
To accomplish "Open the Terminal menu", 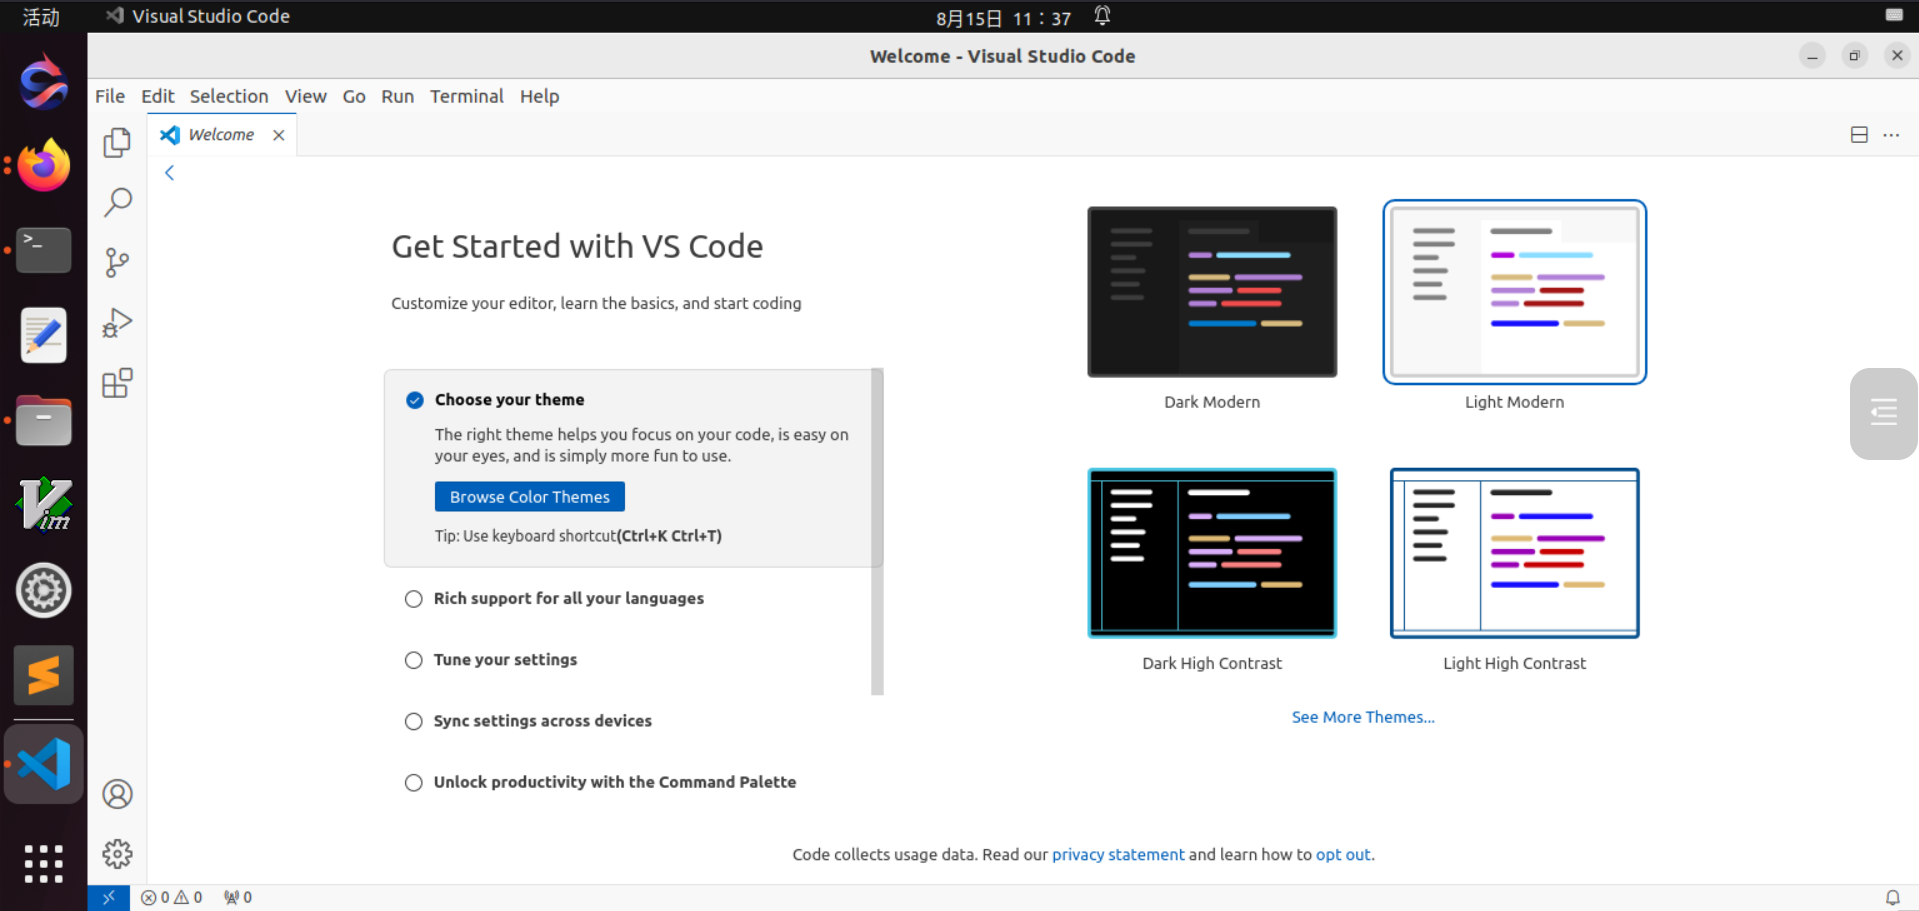I will pos(466,96).
